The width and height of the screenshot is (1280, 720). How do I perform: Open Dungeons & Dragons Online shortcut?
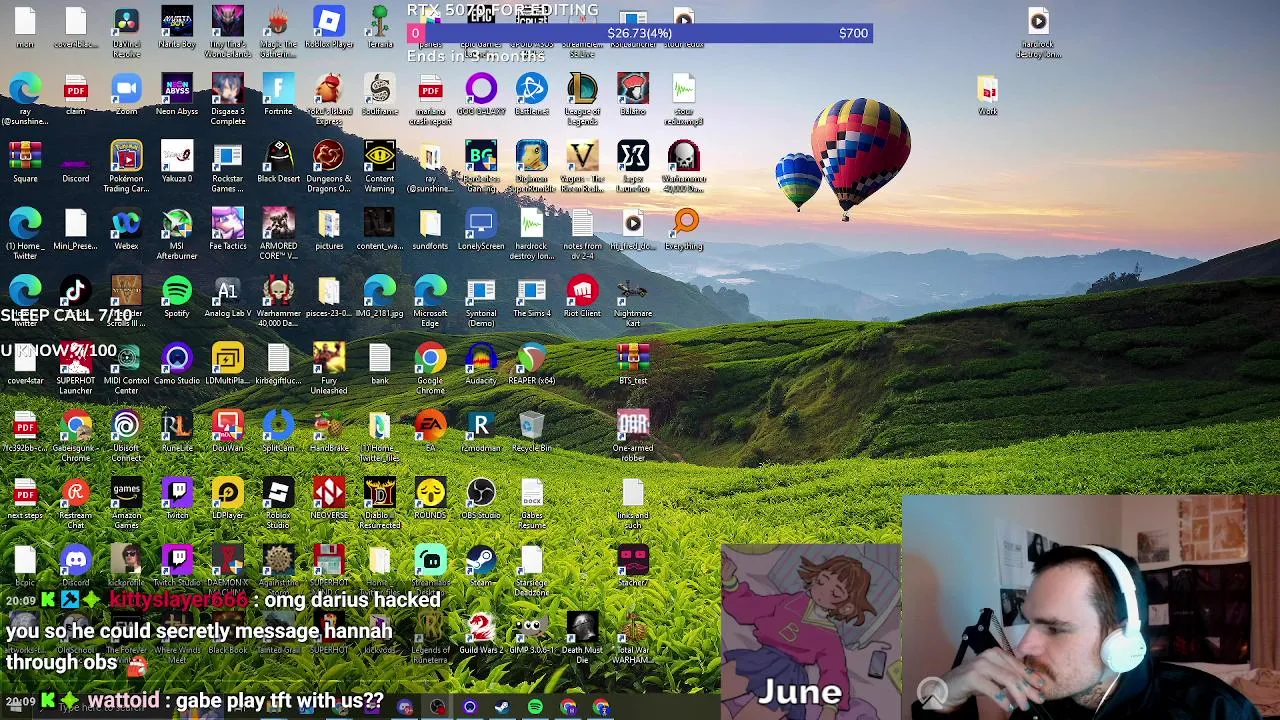click(x=329, y=166)
